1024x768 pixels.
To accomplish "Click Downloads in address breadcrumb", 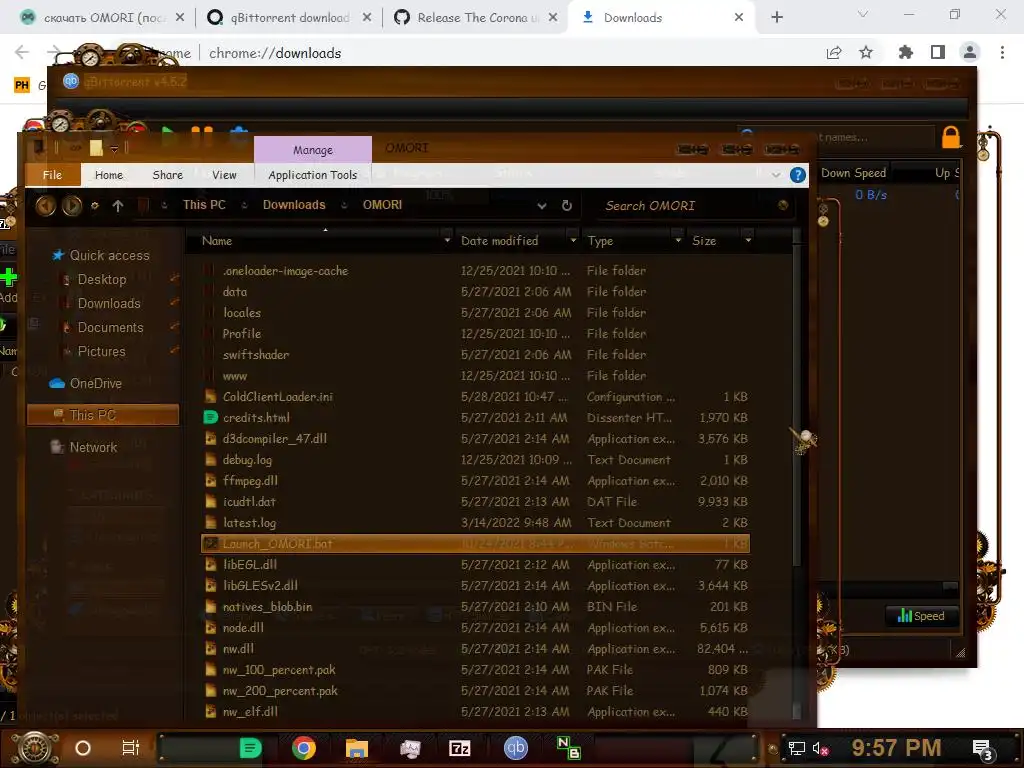I will pos(294,205).
